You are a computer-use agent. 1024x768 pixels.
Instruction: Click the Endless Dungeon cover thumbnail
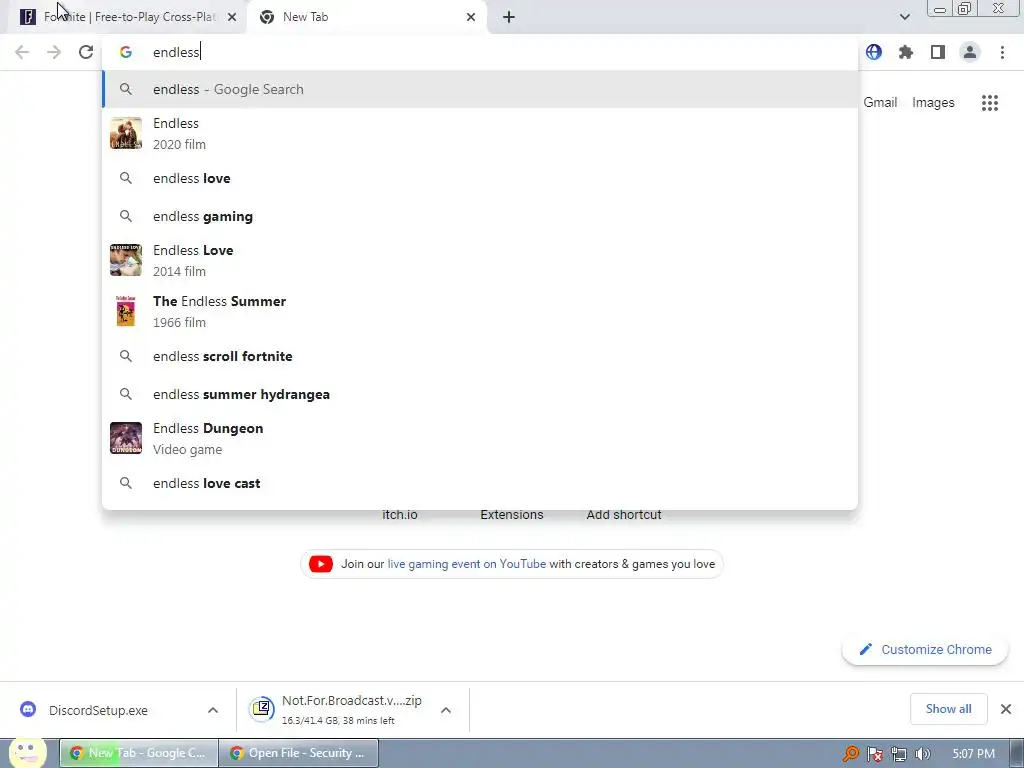coord(125,438)
